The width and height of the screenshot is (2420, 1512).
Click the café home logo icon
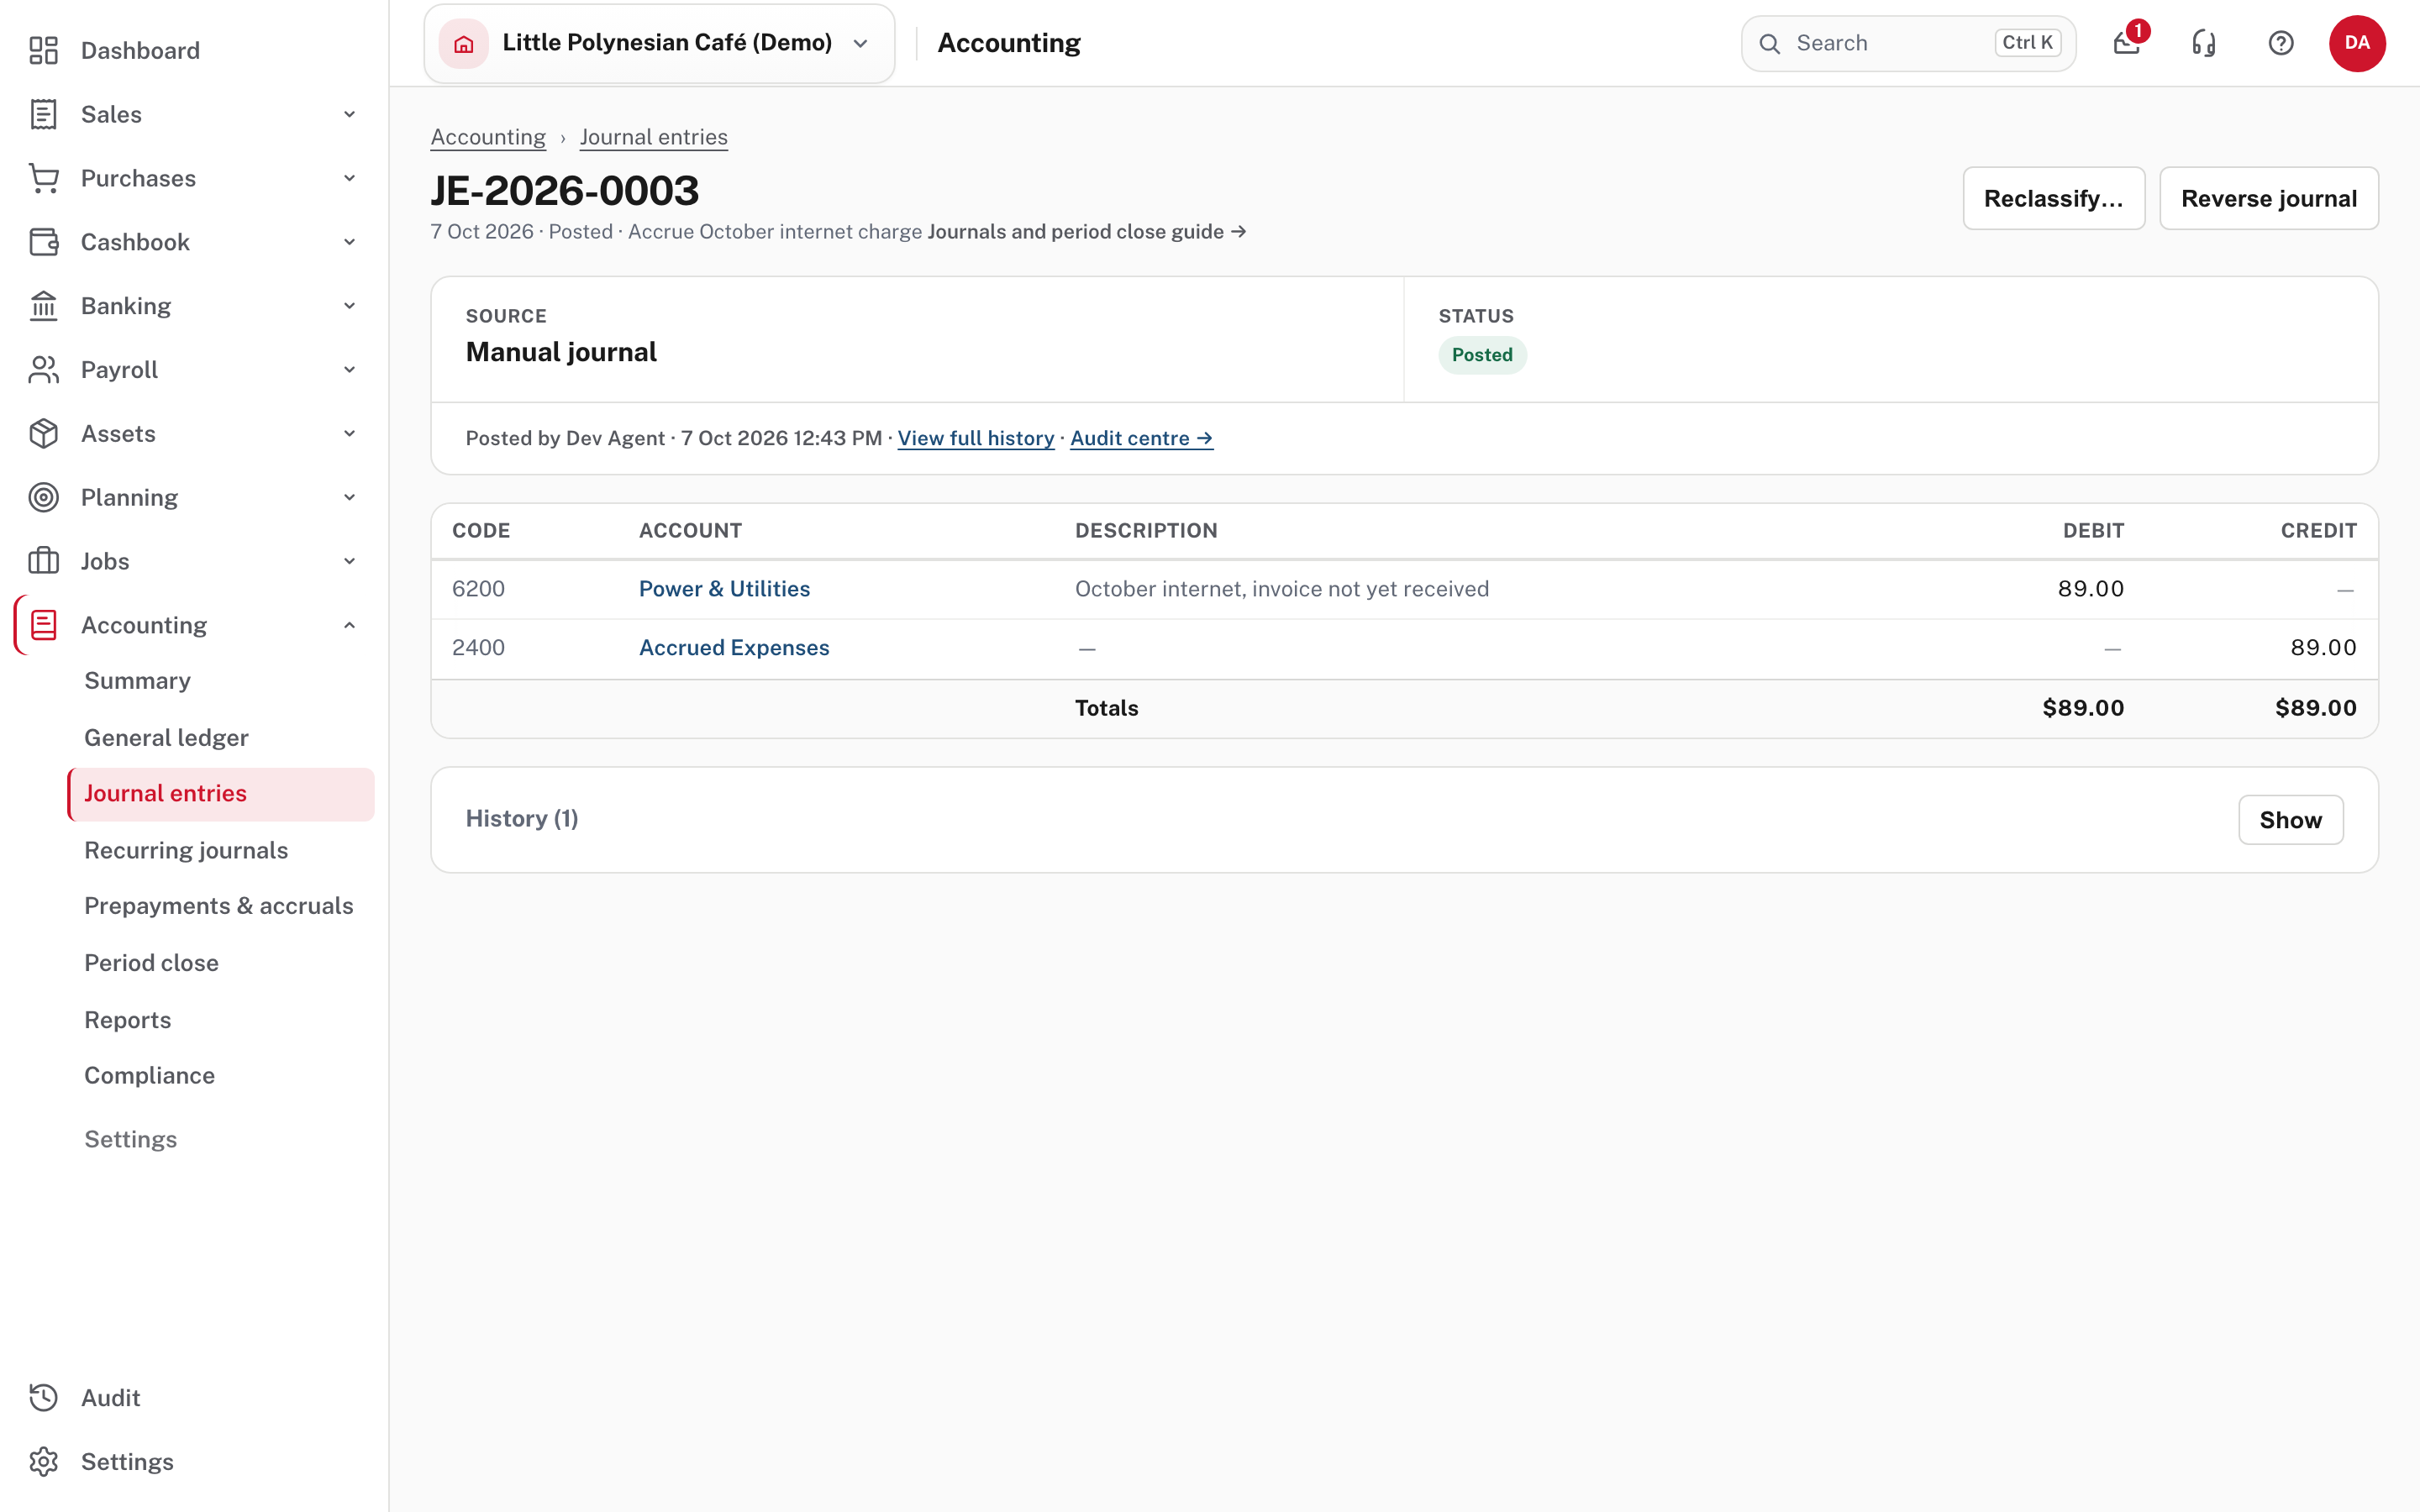(464, 43)
